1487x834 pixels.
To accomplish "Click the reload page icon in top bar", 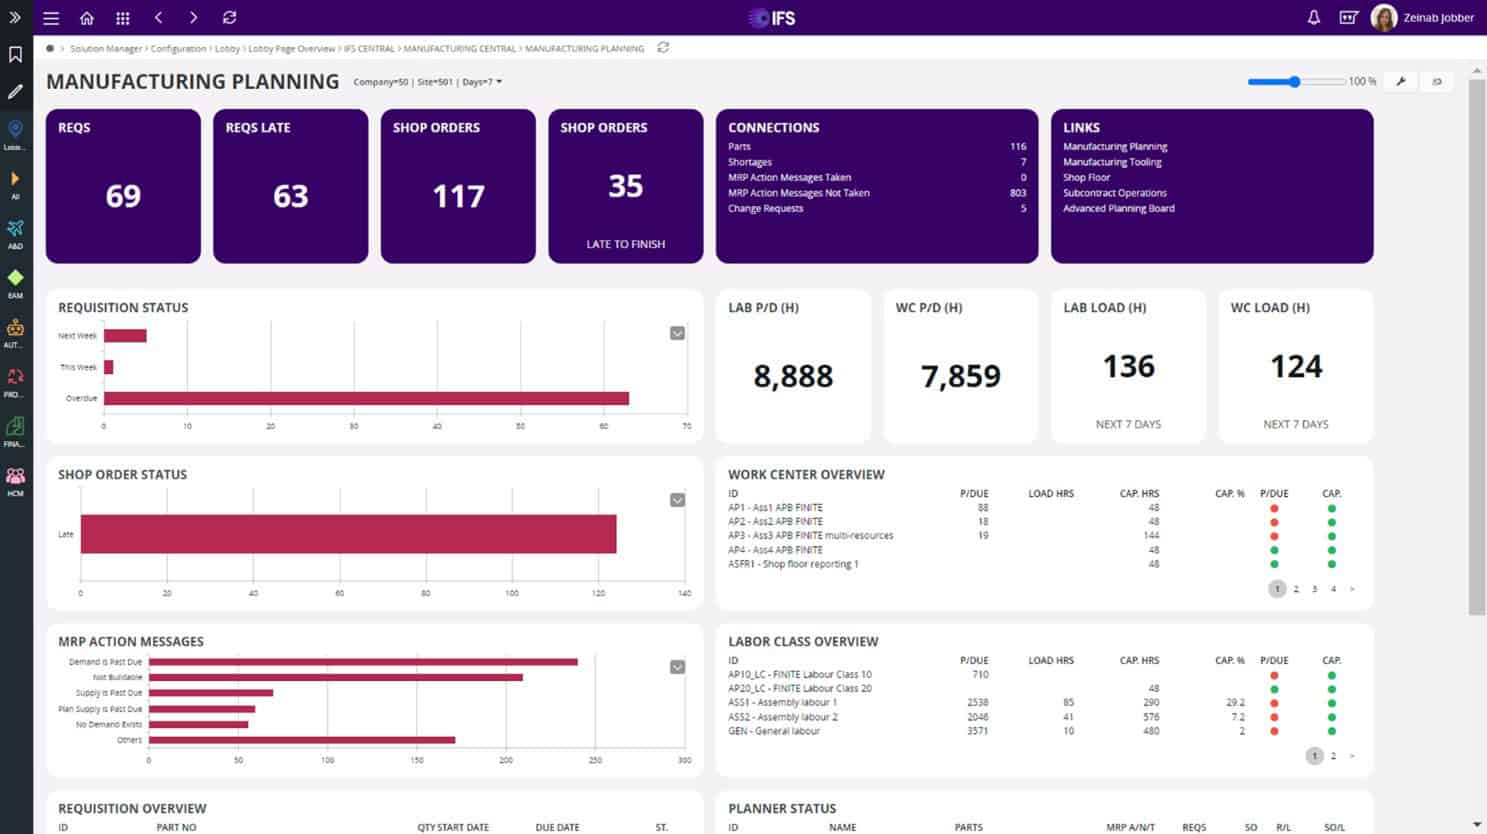I will click(229, 18).
